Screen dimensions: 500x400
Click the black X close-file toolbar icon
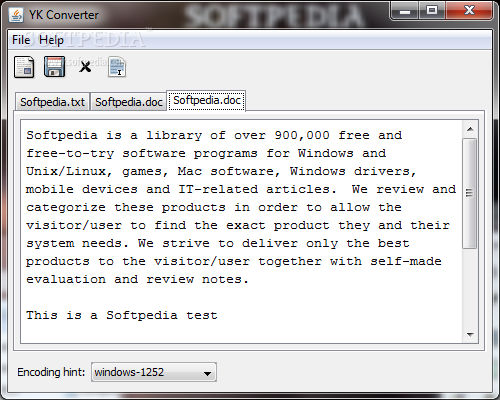[85, 67]
